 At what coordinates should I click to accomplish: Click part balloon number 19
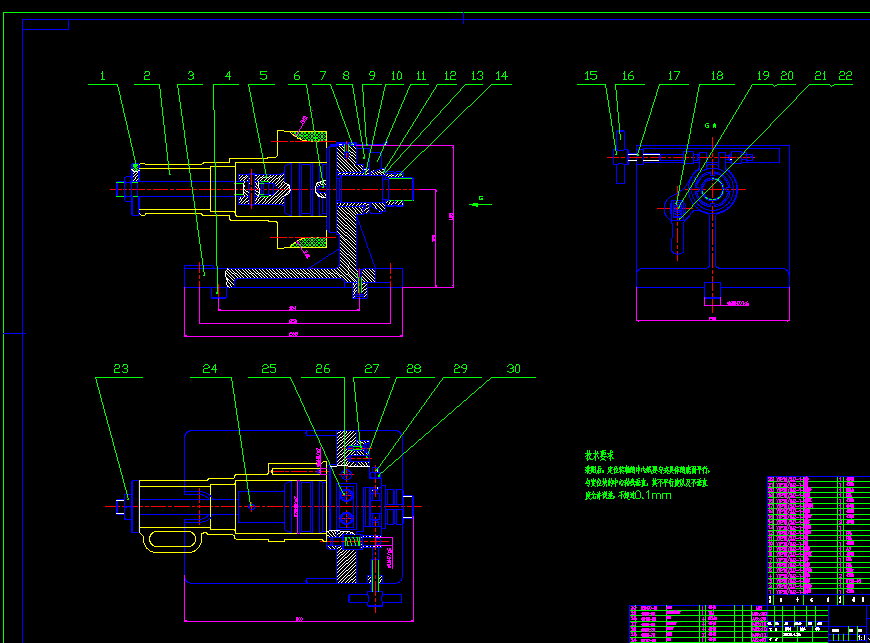coord(763,76)
